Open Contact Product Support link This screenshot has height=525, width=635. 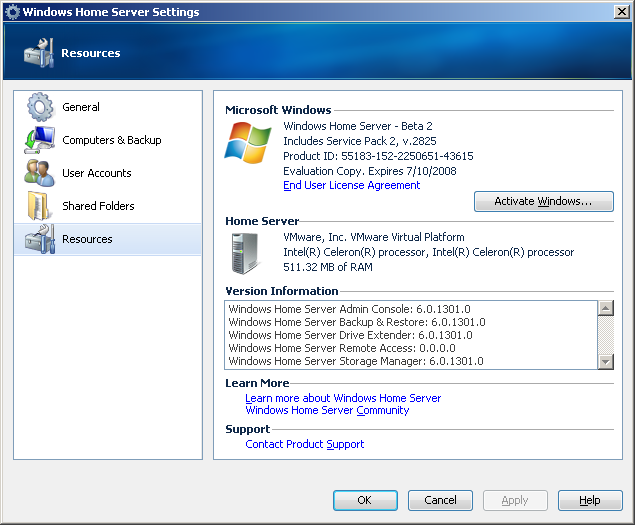[305, 444]
